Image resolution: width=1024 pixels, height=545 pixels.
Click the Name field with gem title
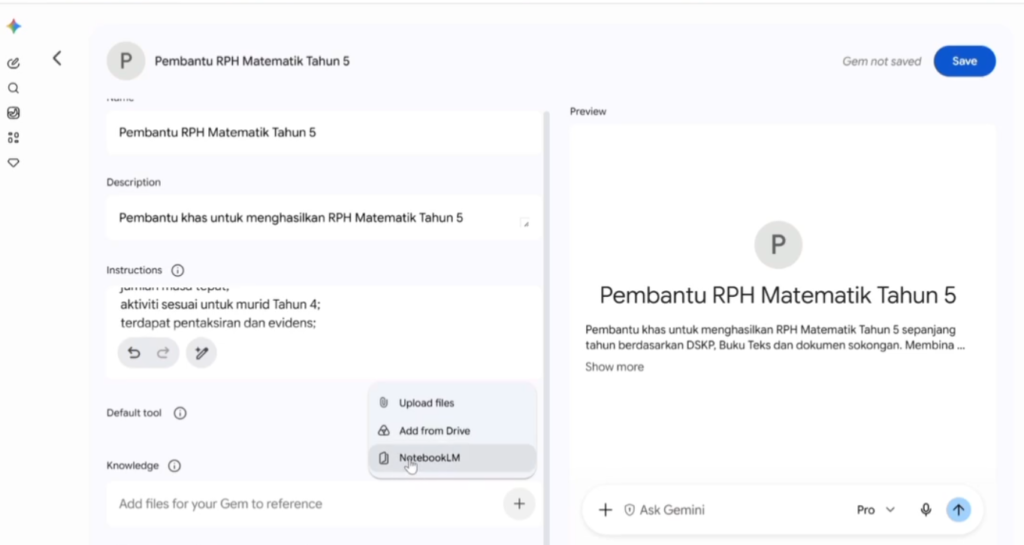[x=324, y=132]
